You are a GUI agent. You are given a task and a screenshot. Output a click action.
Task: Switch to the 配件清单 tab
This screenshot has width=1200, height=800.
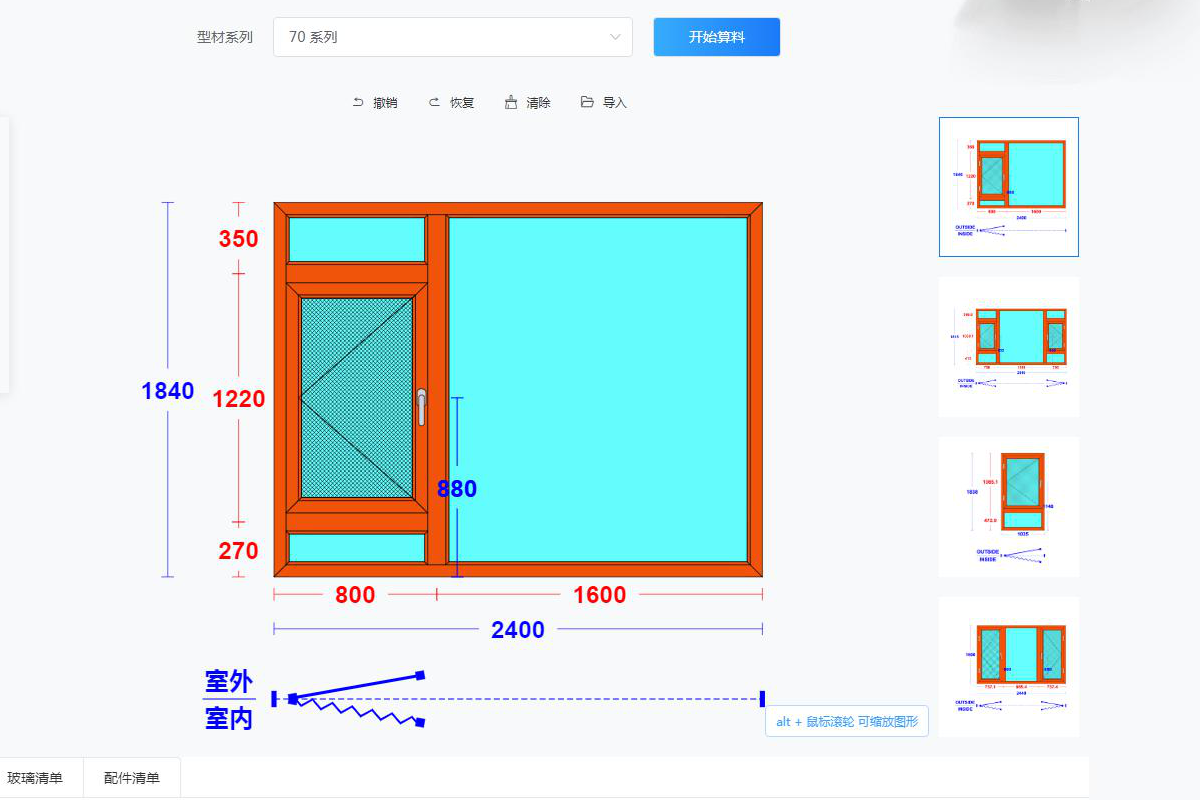[x=131, y=777]
